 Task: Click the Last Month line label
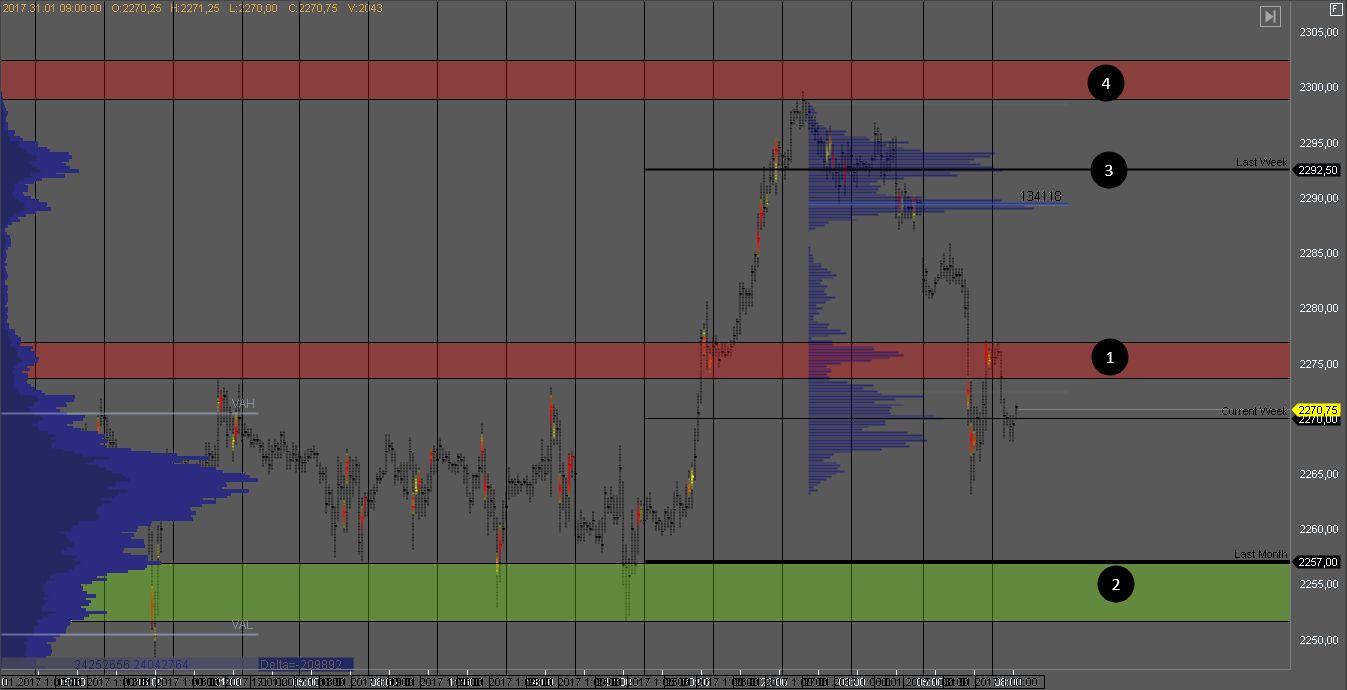pyautogui.click(x=1260, y=554)
